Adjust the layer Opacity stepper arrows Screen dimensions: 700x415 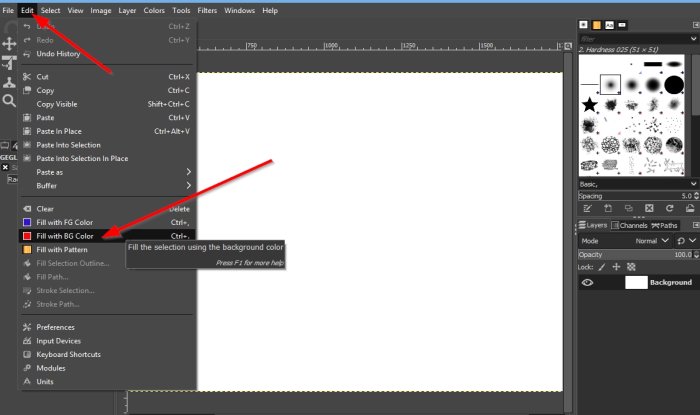coord(696,255)
